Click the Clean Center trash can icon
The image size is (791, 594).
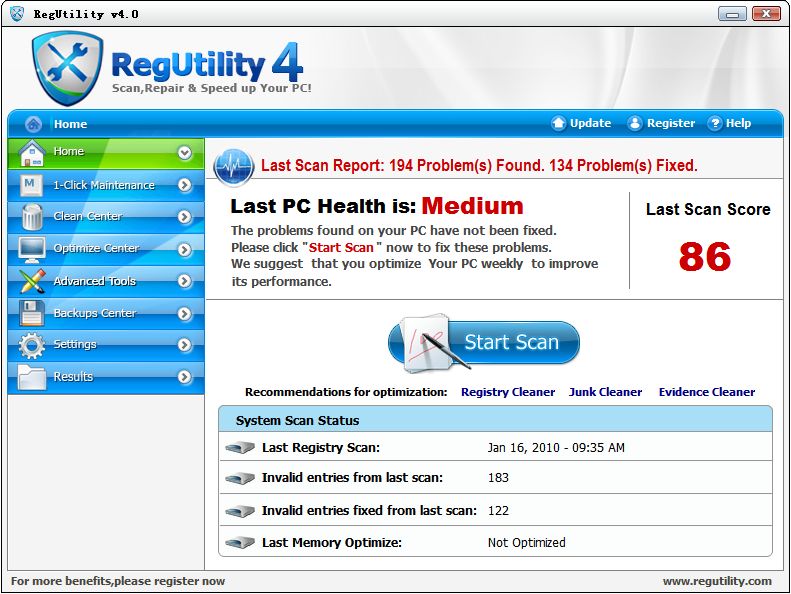pyautogui.click(x=32, y=217)
